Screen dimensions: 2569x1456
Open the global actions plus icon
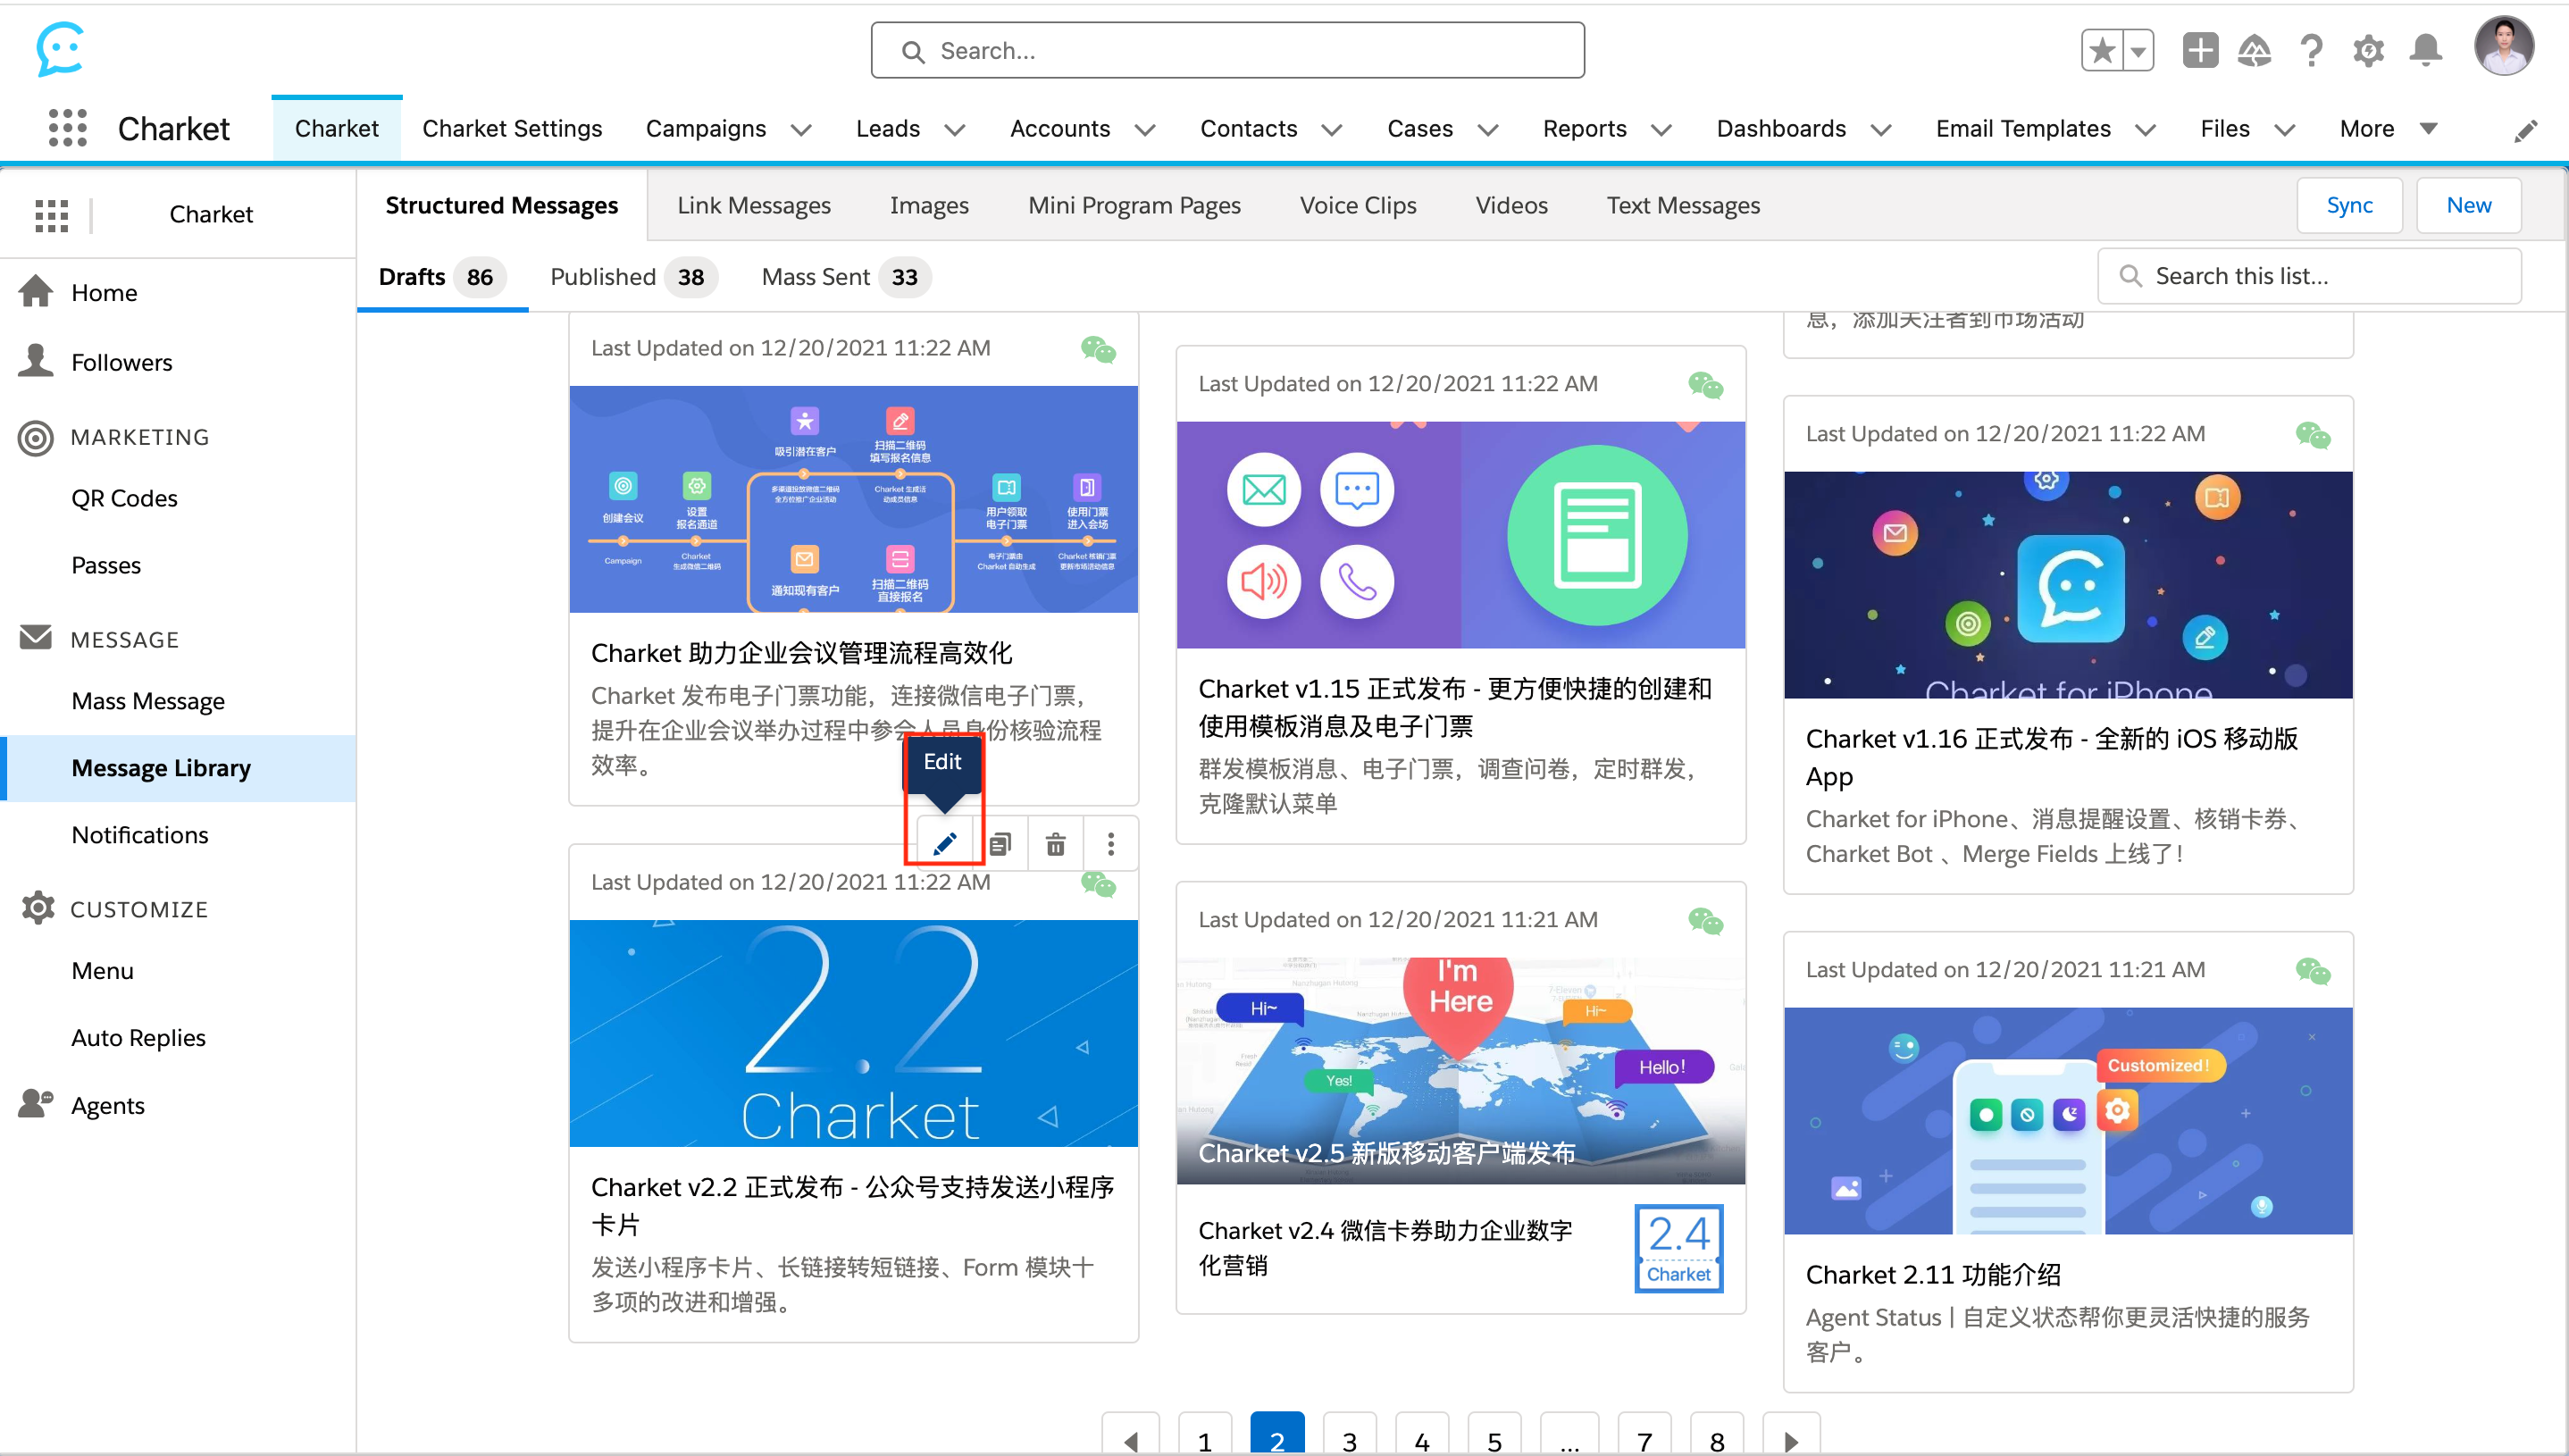pos(2200,50)
